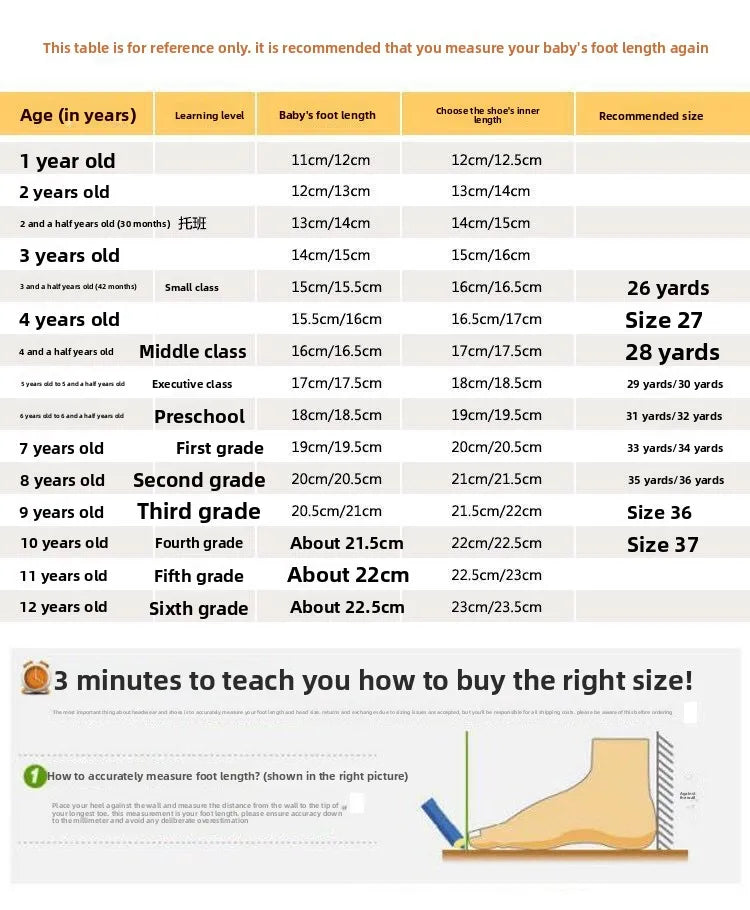This screenshot has height=910, width=750.
Task: Select the 'Age (in years)' column header
Action: coord(77,114)
